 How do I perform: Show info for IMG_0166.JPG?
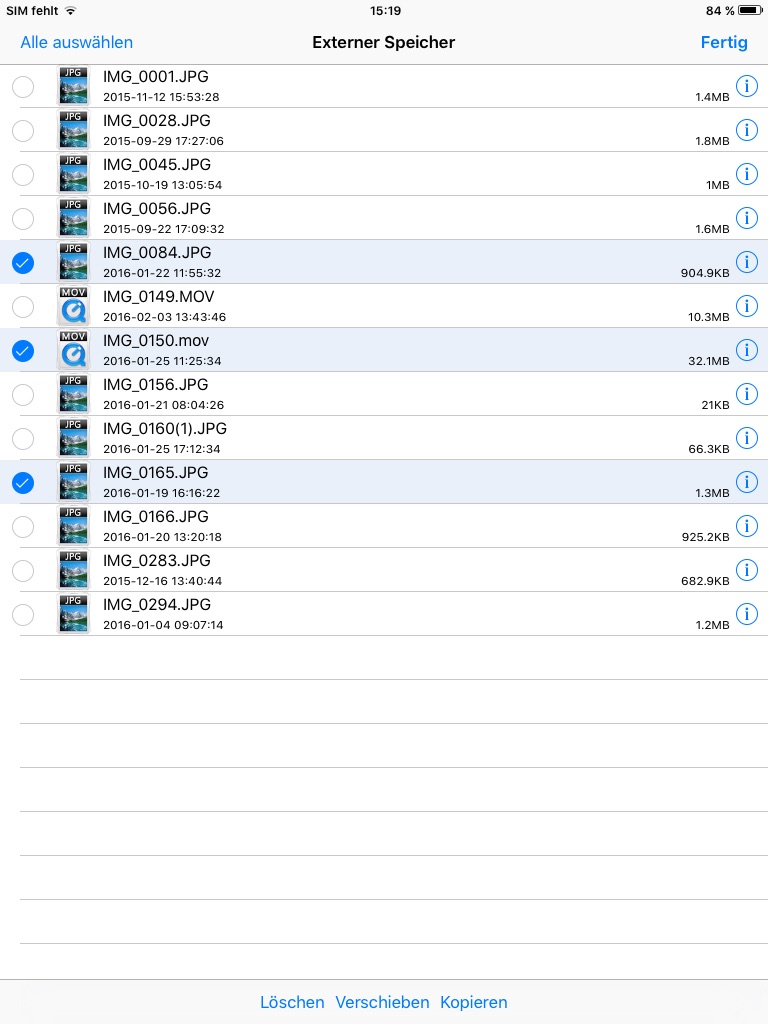pyautogui.click(x=746, y=526)
